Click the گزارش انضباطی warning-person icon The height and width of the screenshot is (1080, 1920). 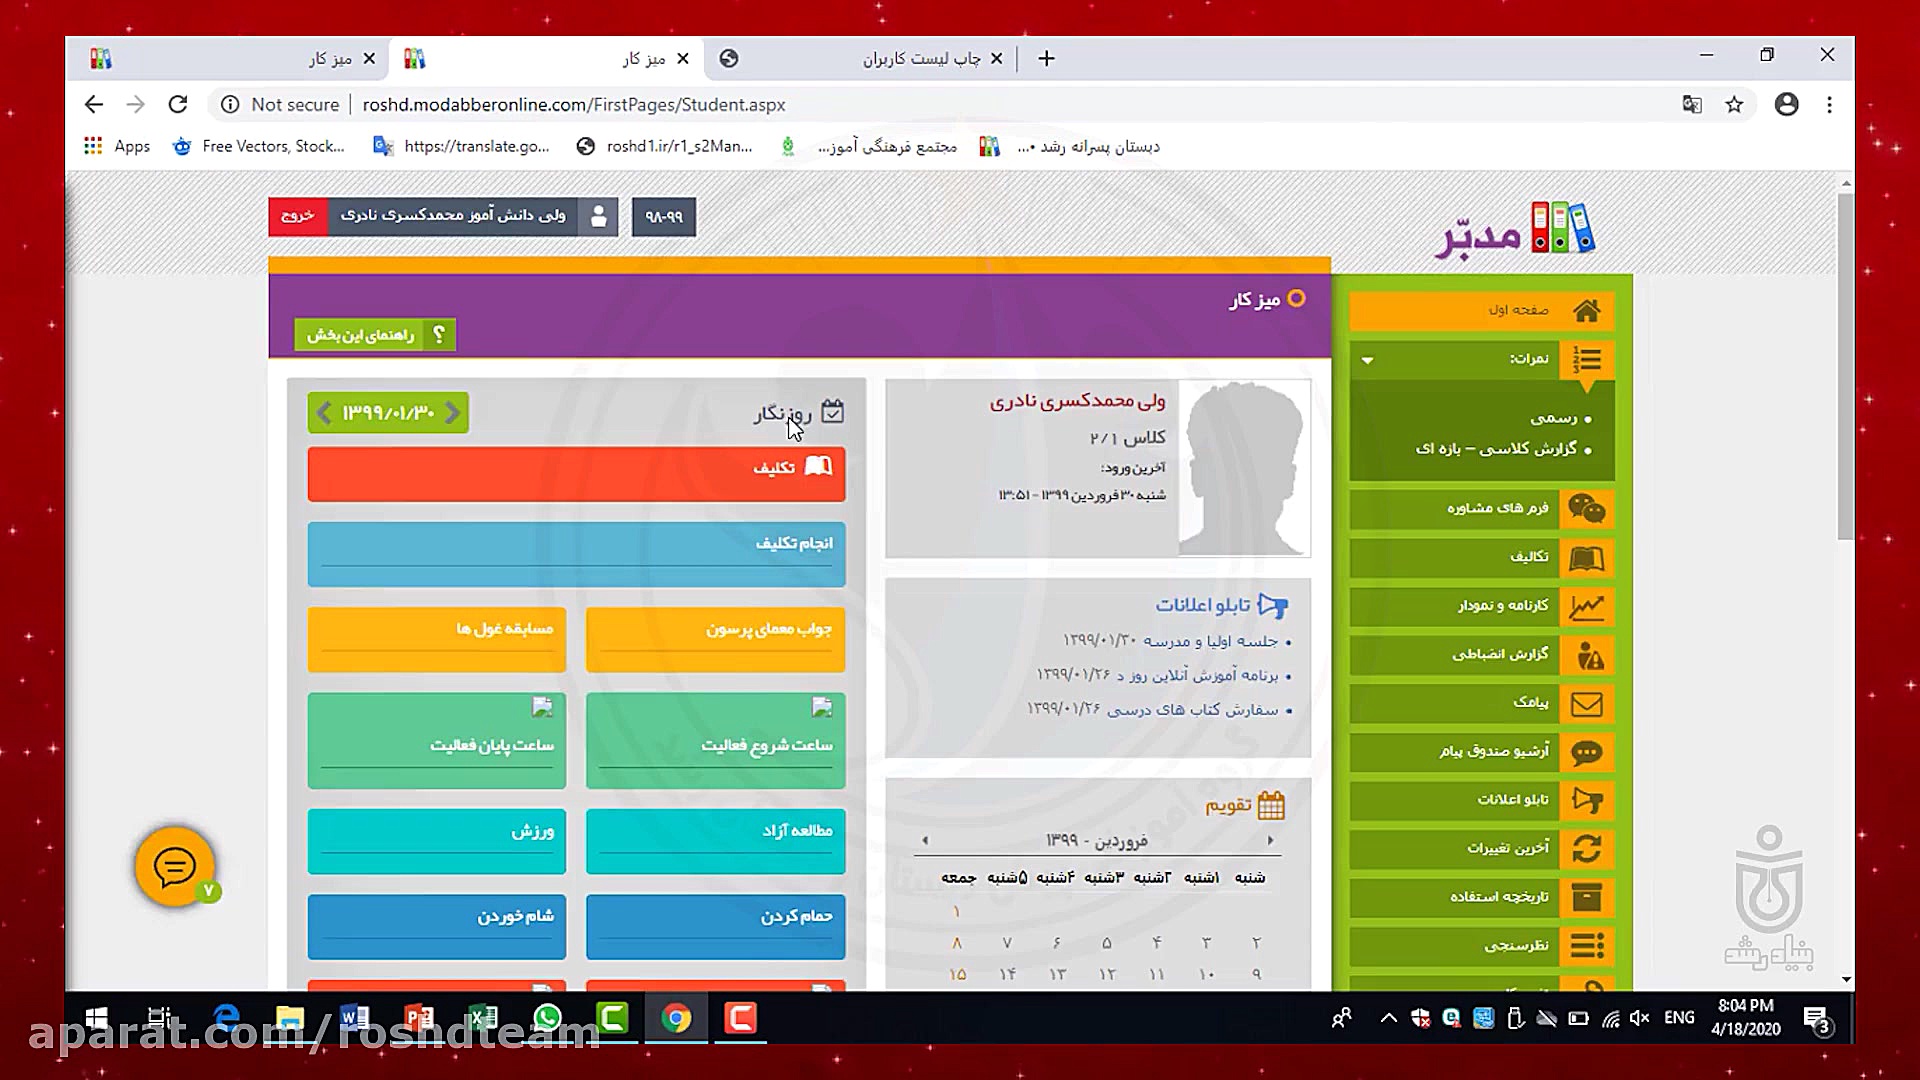1589,655
